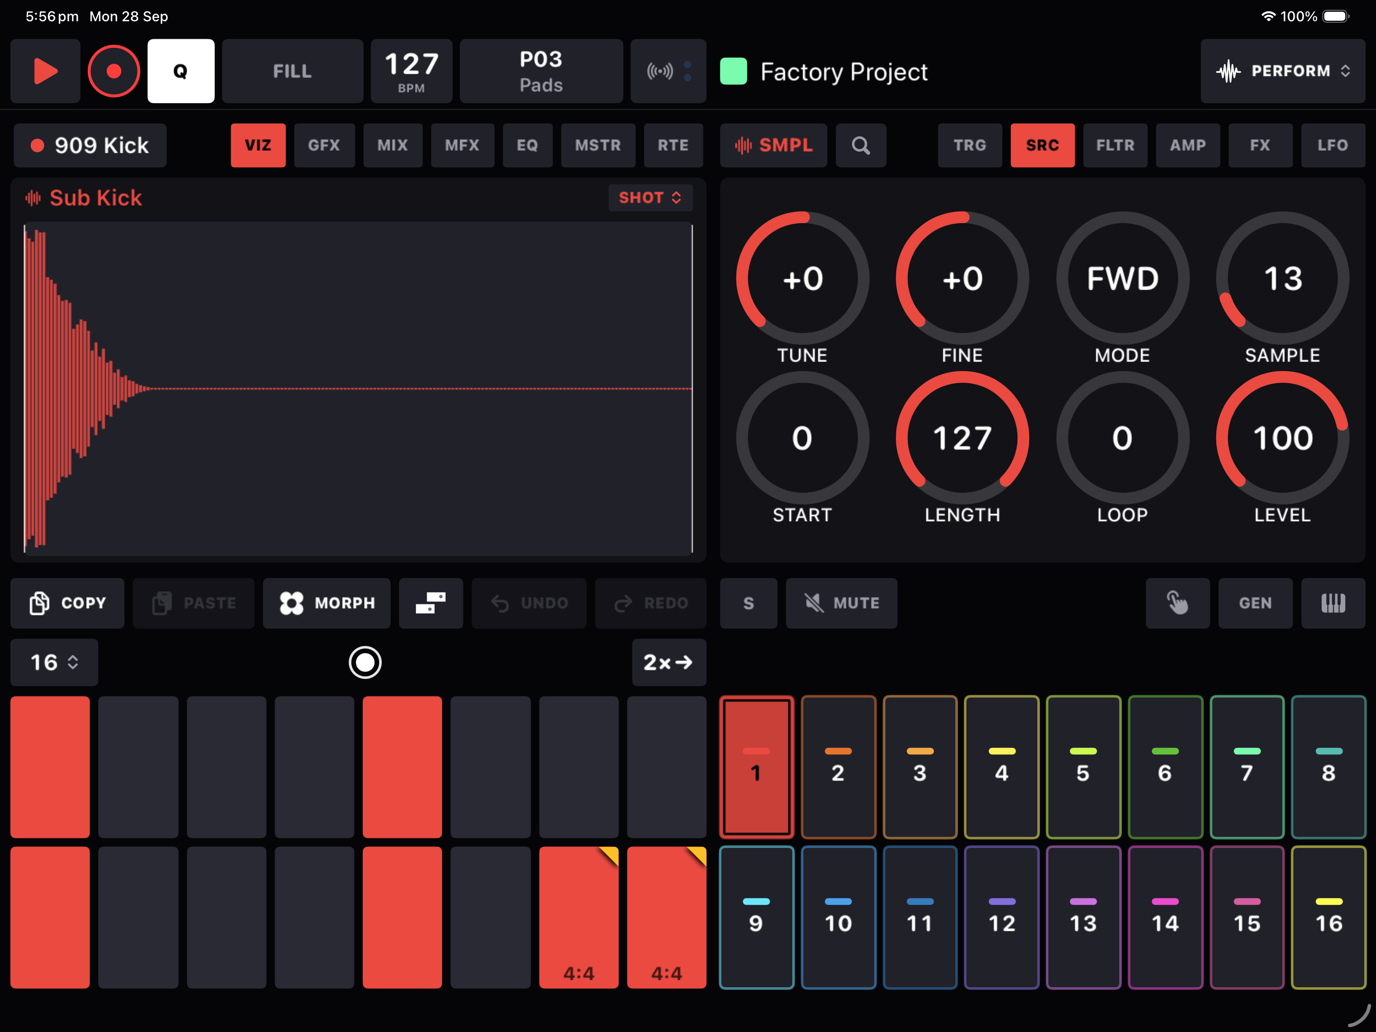Click the MODE knob showing FWD
1376x1032 pixels.
click(x=1122, y=278)
